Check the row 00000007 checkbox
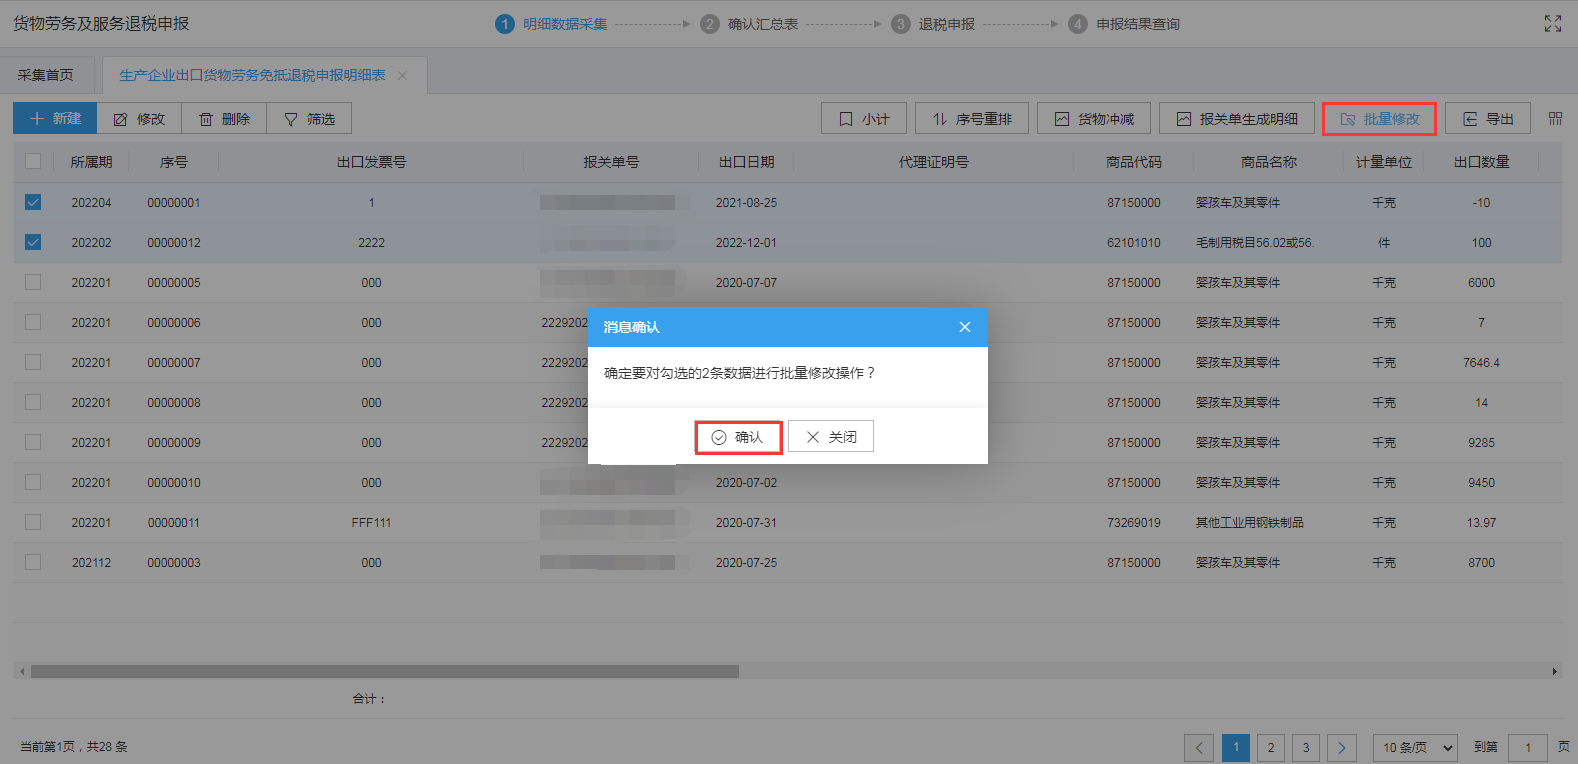1578x764 pixels. point(33,362)
